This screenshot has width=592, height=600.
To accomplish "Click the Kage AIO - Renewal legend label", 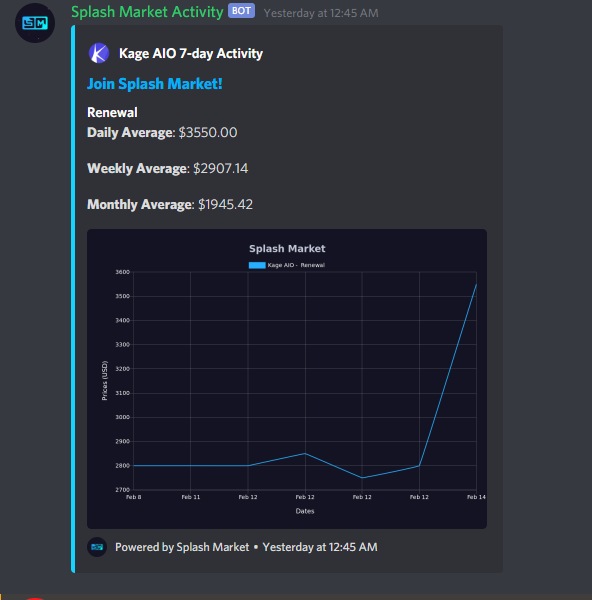I will point(296,265).
